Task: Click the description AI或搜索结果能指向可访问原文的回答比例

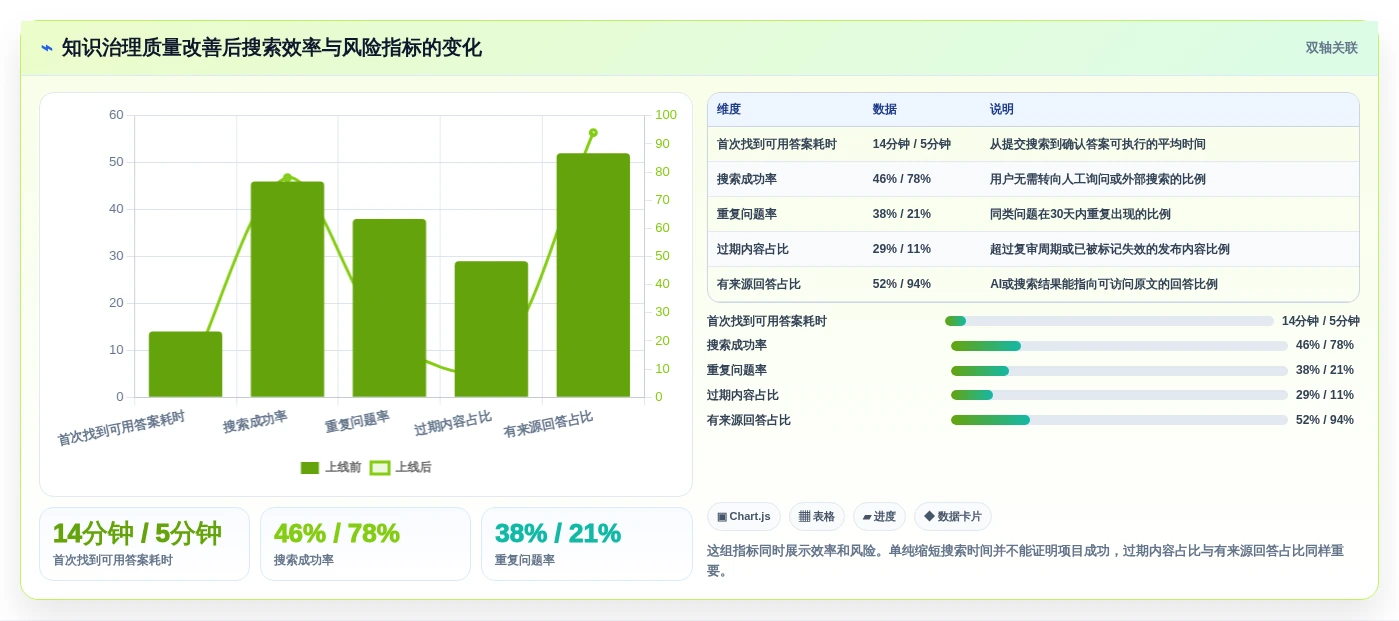Action: click(x=1104, y=284)
